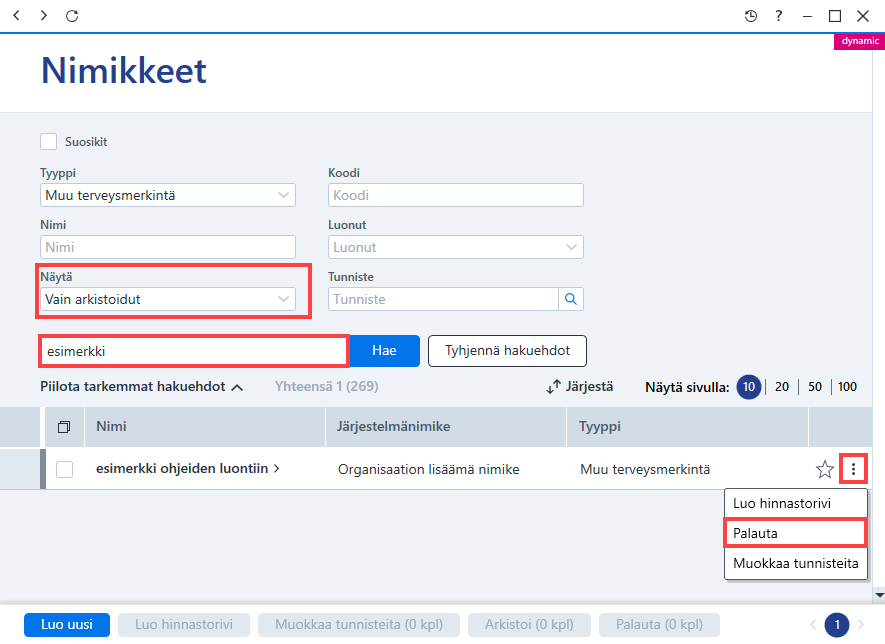Open the row's three-dot actions menu

tap(853, 468)
